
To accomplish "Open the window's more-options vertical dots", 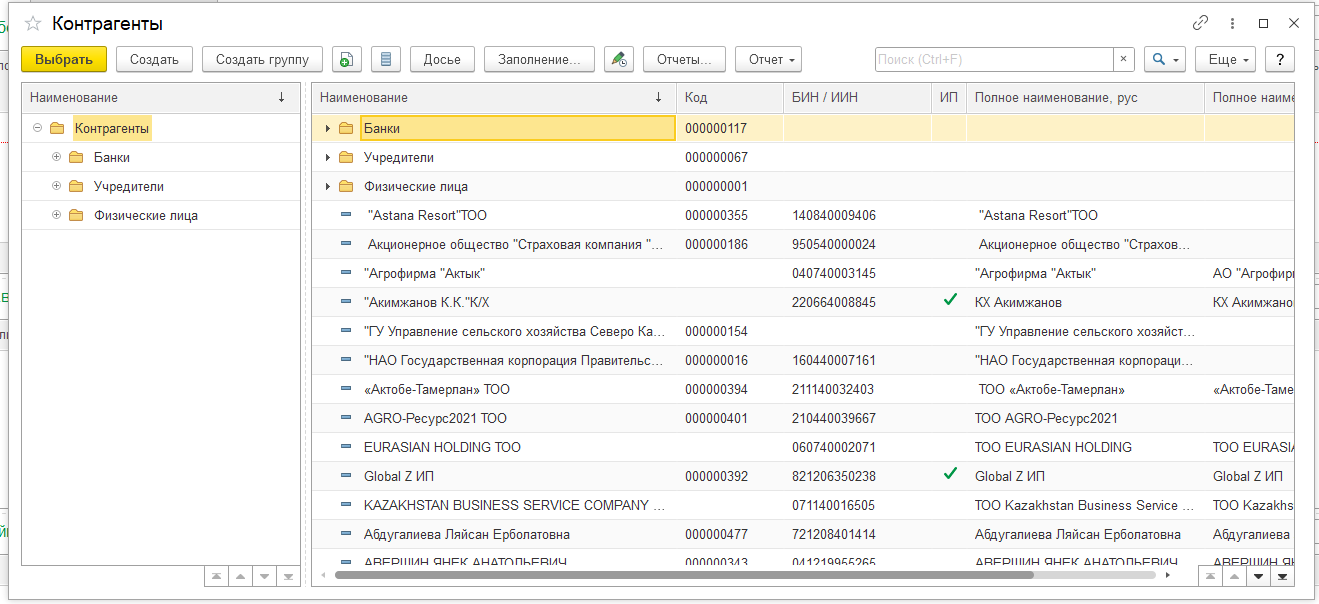I will [x=1232, y=23].
